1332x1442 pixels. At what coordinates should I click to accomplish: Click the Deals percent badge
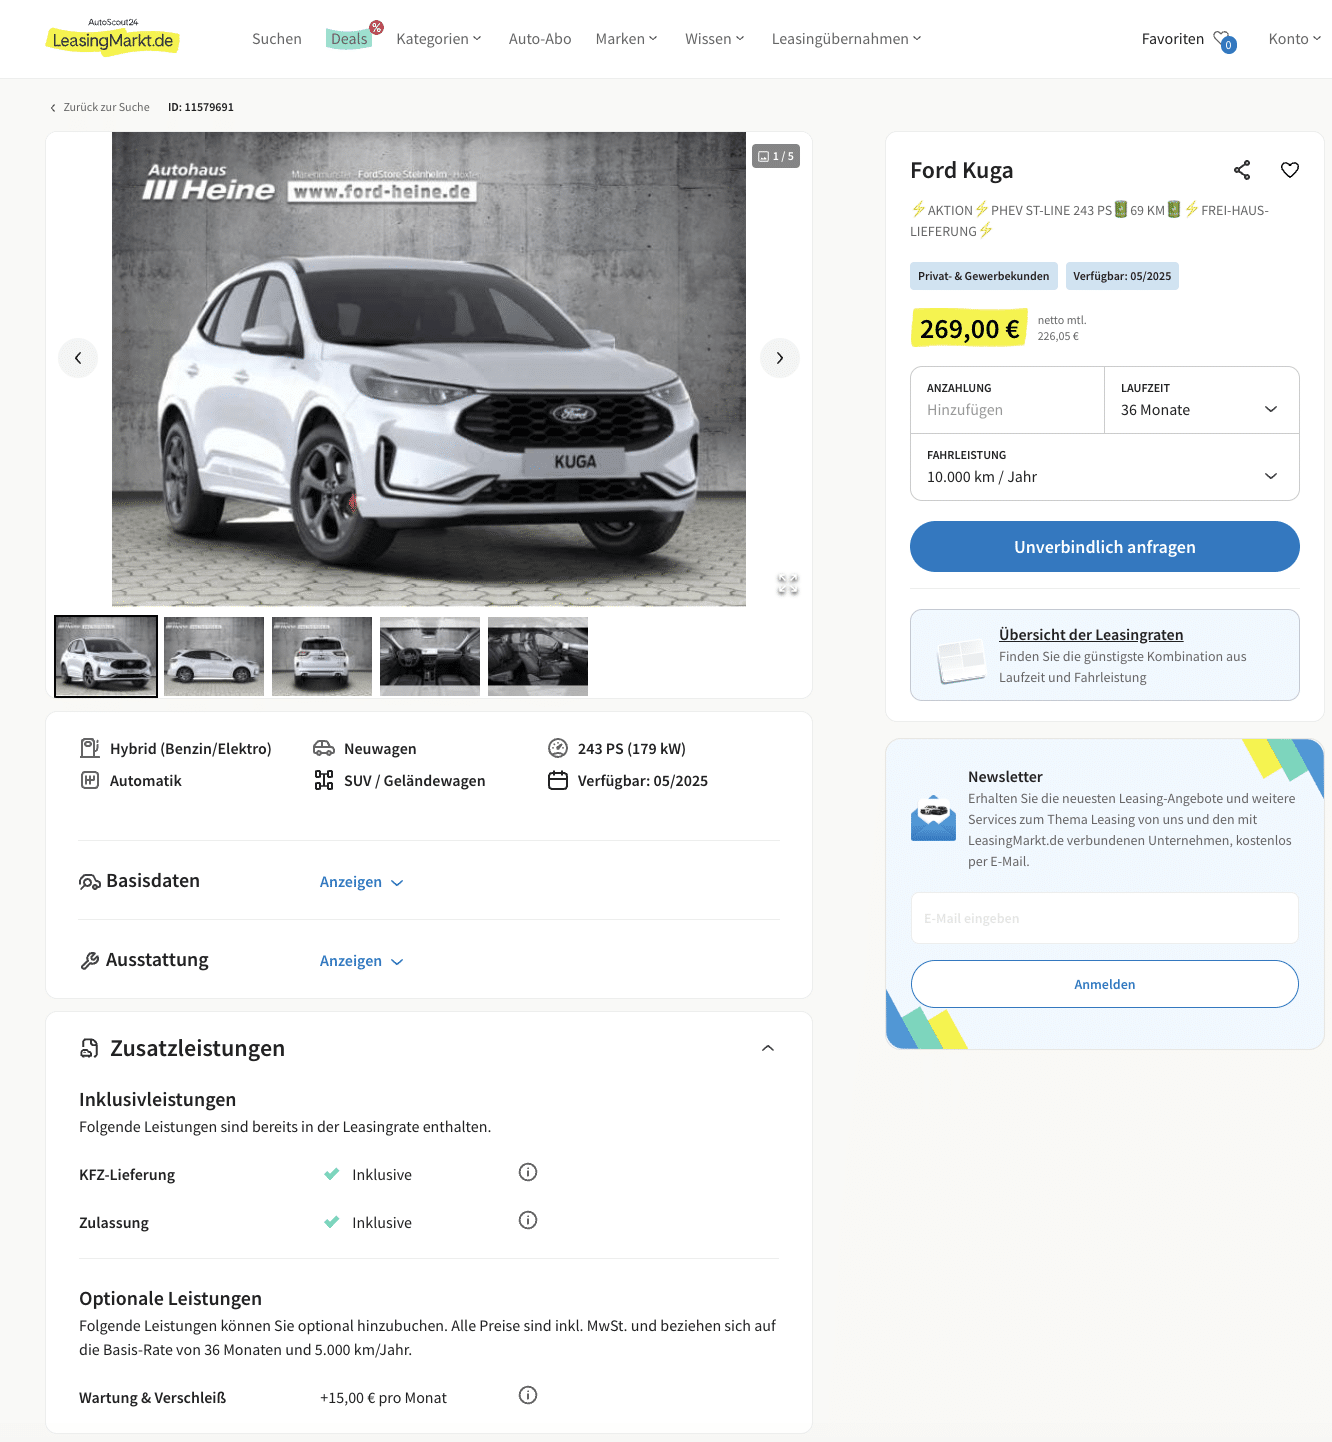tap(376, 27)
